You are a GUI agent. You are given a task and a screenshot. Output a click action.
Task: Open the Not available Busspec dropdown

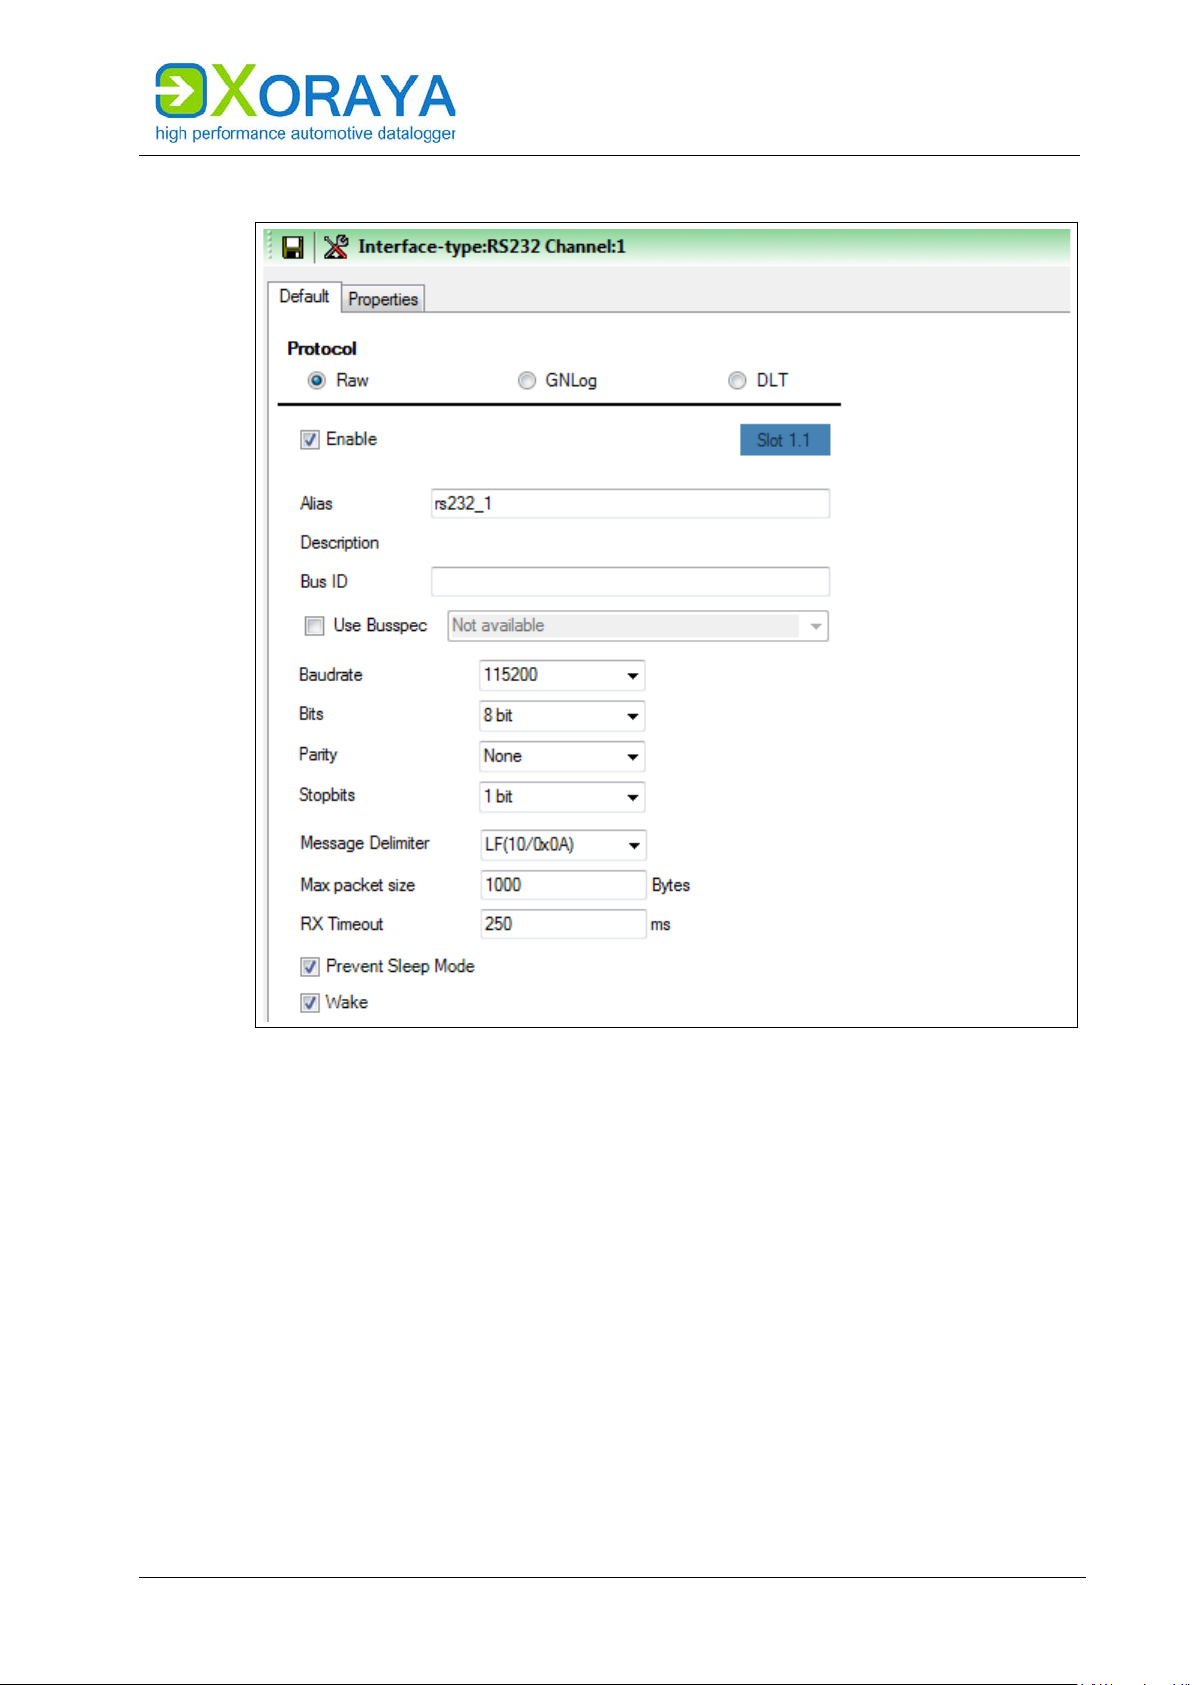click(x=638, y=626)
